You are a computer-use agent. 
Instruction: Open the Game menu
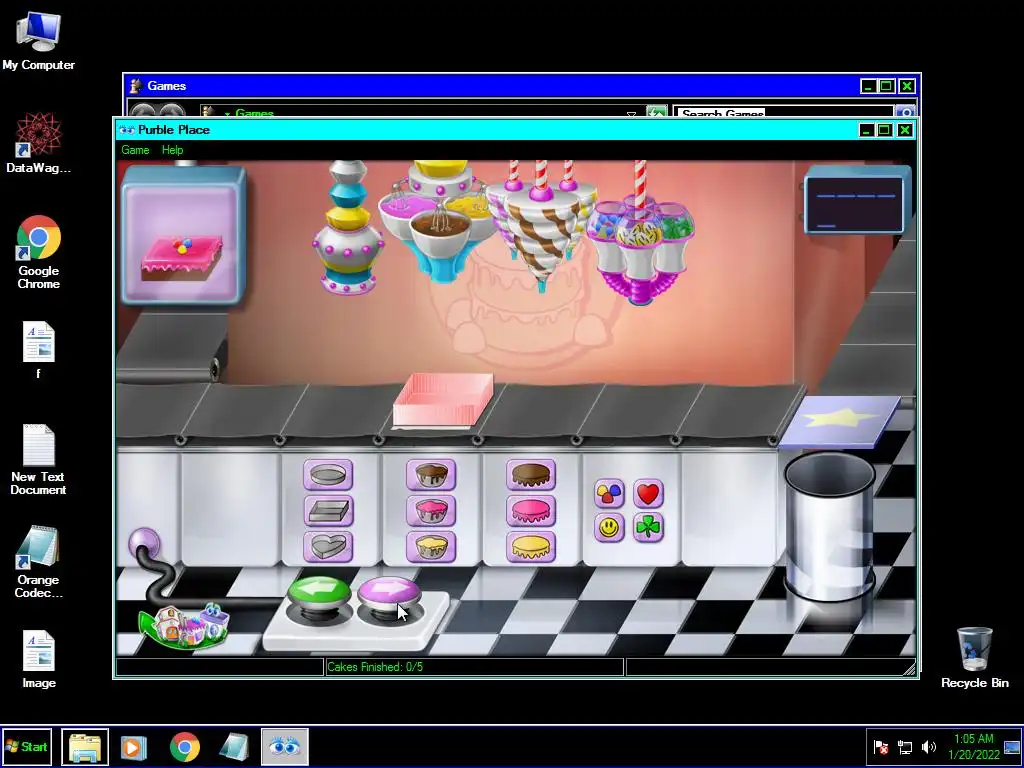point(135,150)
